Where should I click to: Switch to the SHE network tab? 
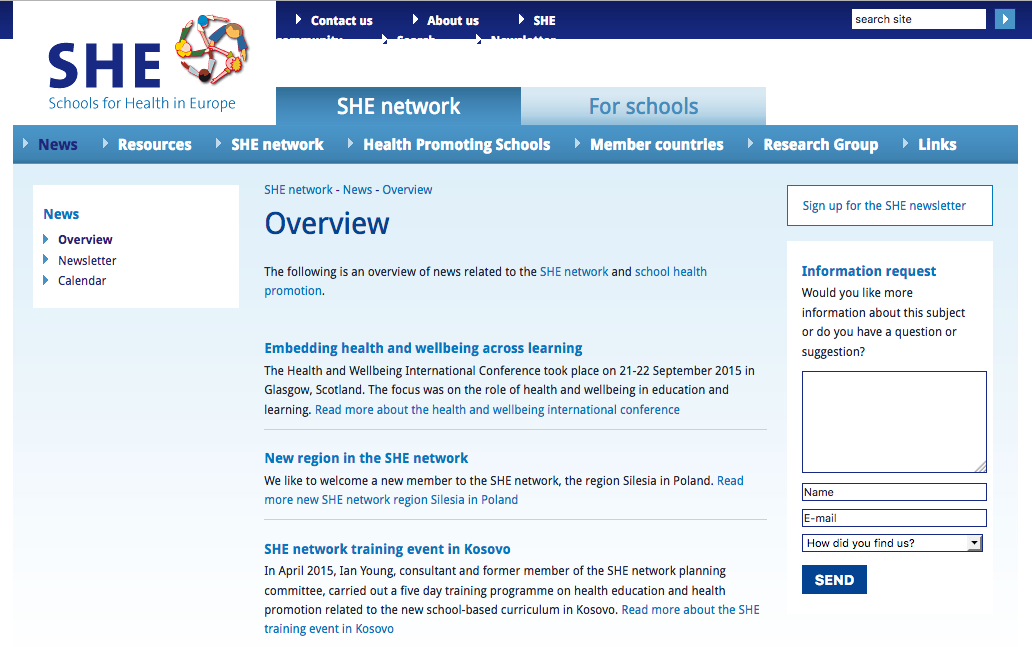pyautogui.click(x=398, y=106)
